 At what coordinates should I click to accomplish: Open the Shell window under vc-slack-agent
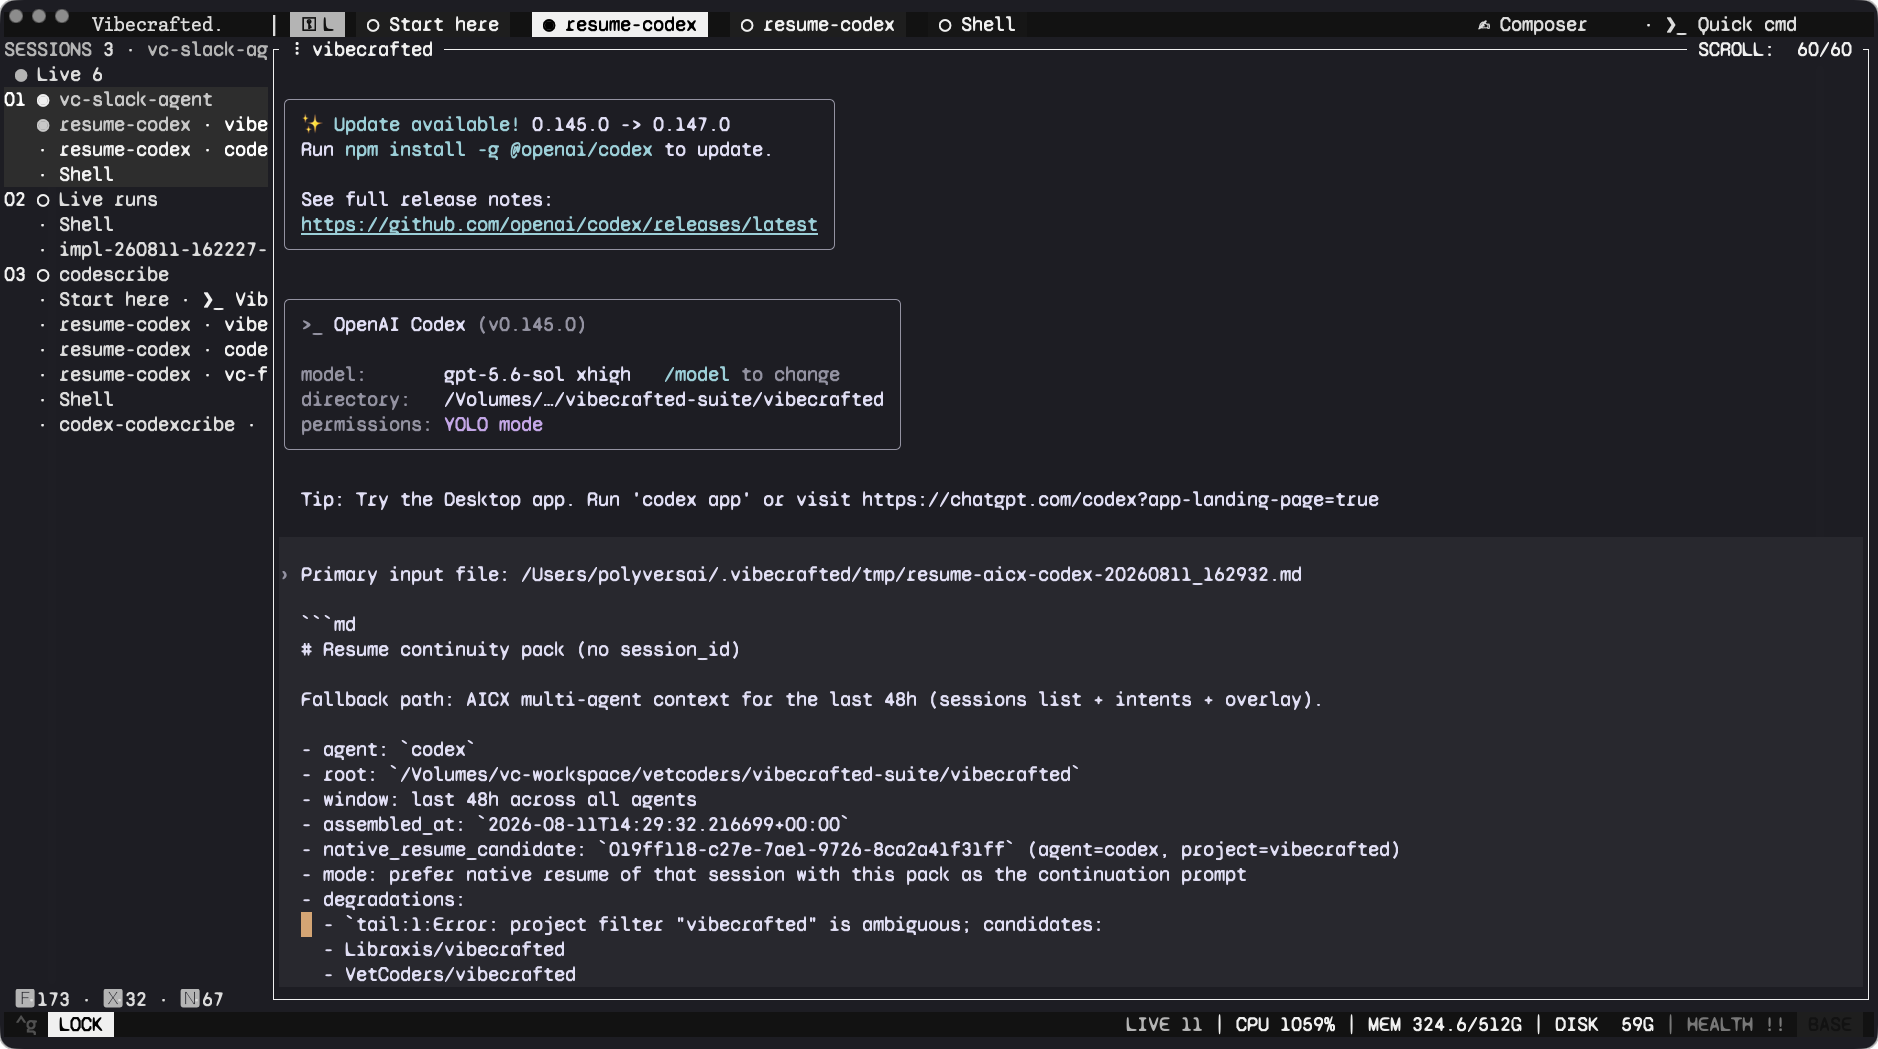coord(86,175)
